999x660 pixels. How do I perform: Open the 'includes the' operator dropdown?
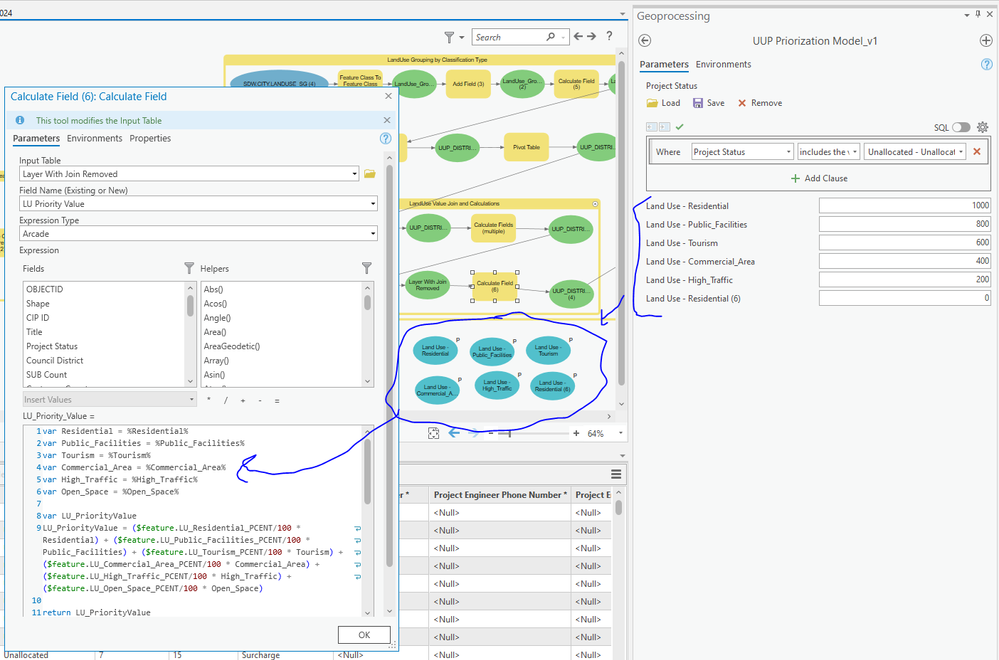tap(855, 152)
